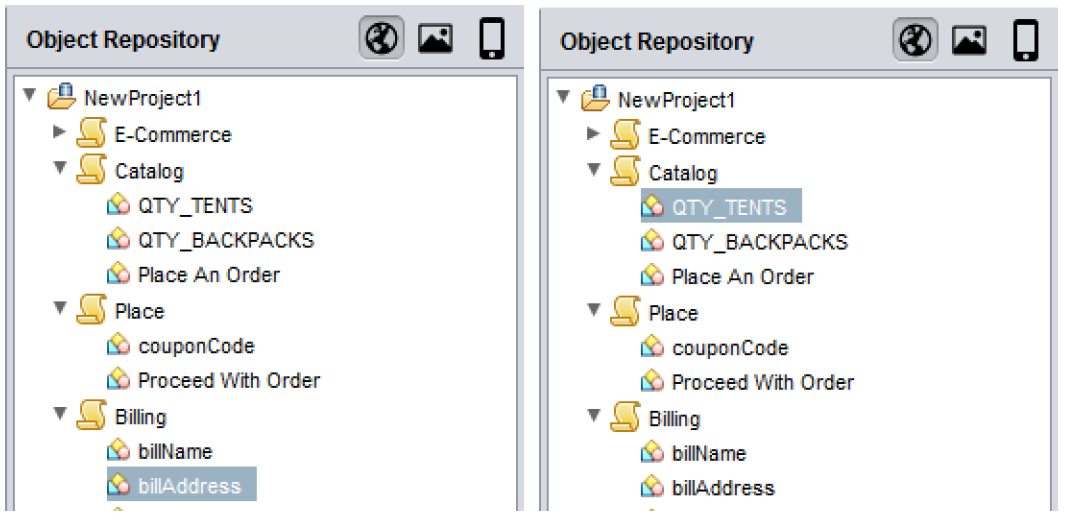Image resolution: width=1065 pixels, height=520 pixels.
Task: Collapse the Billing node in left panel
Action: (x=59, y=413)
